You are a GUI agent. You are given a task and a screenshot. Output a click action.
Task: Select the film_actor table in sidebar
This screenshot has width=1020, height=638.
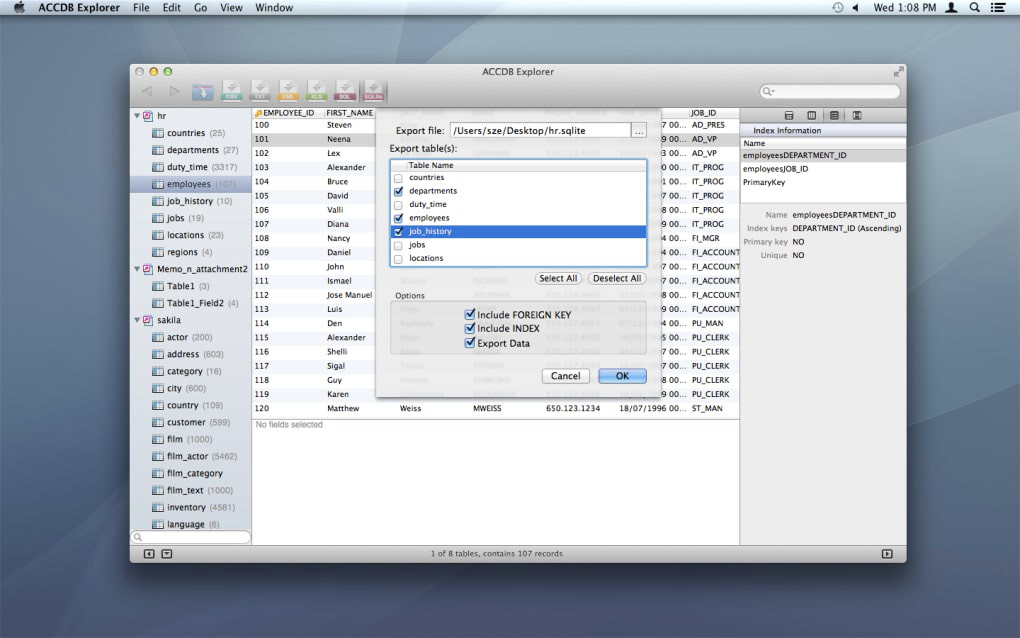[190, 457]
